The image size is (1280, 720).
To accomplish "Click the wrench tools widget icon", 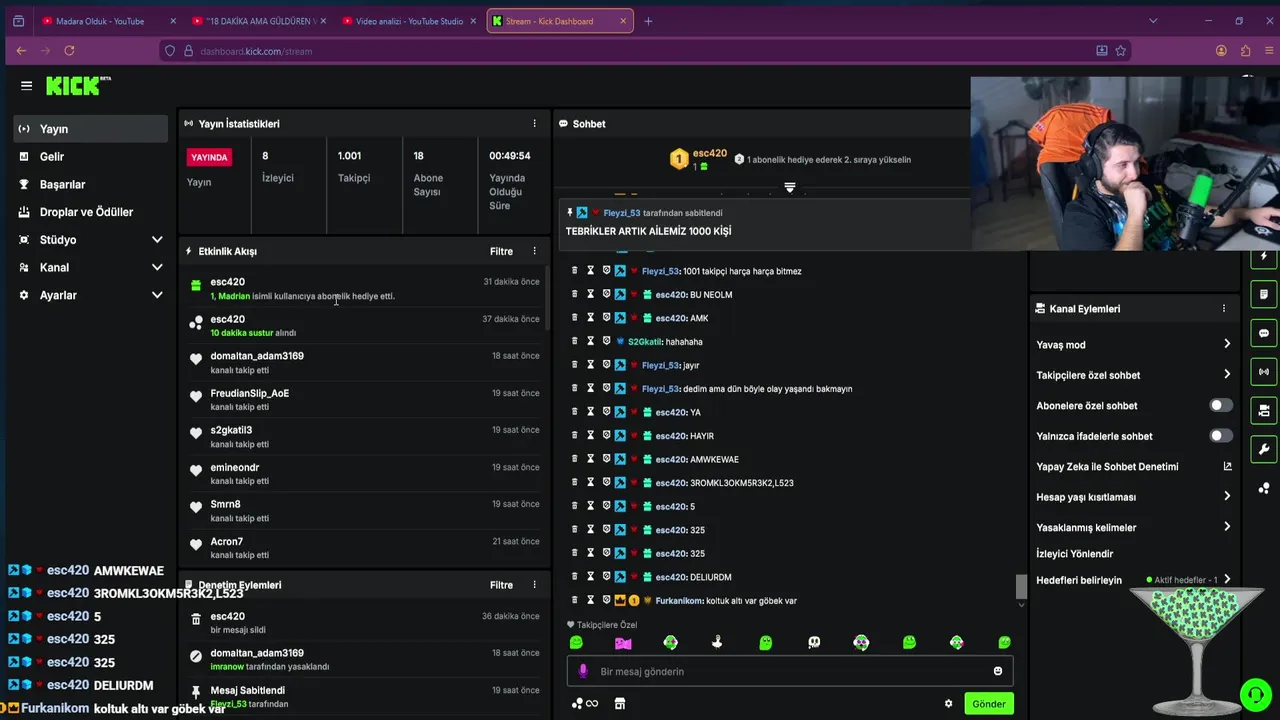I will [1264, 449].
